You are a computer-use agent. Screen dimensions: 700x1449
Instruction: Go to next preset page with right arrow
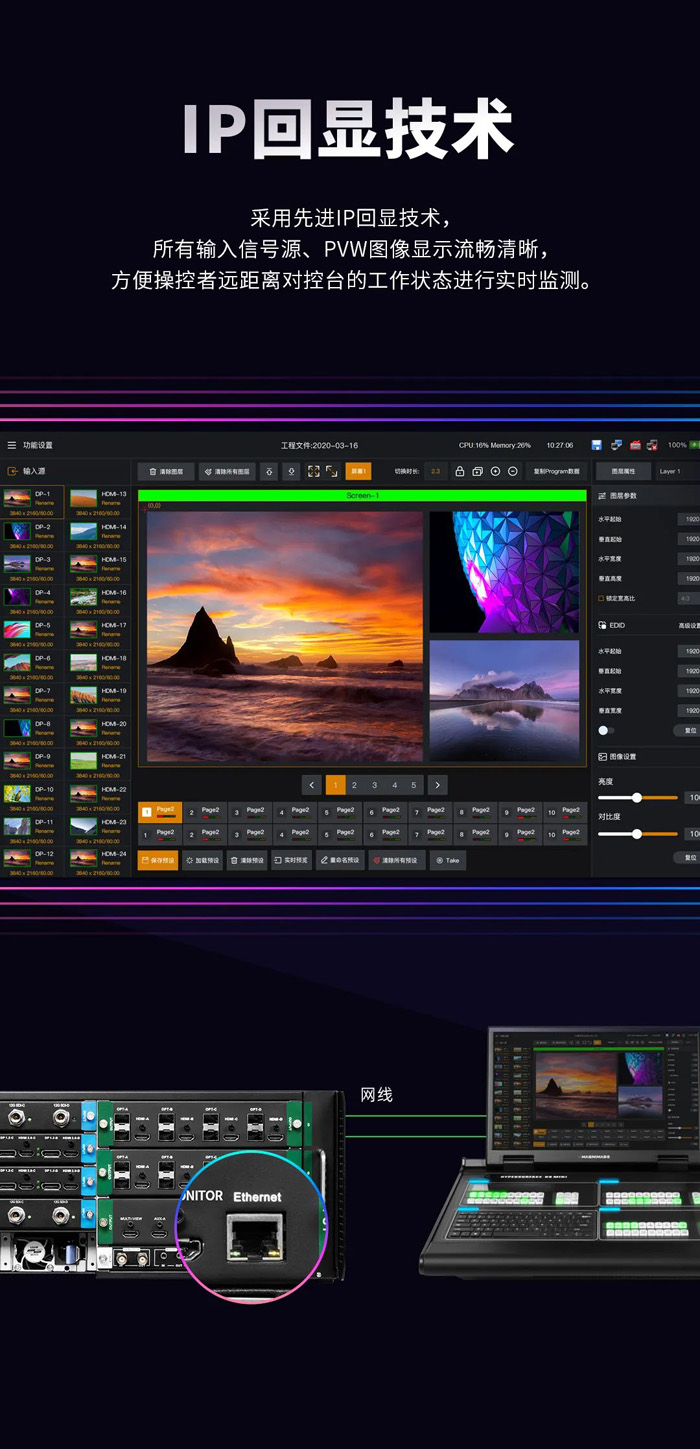coord(437,786)
